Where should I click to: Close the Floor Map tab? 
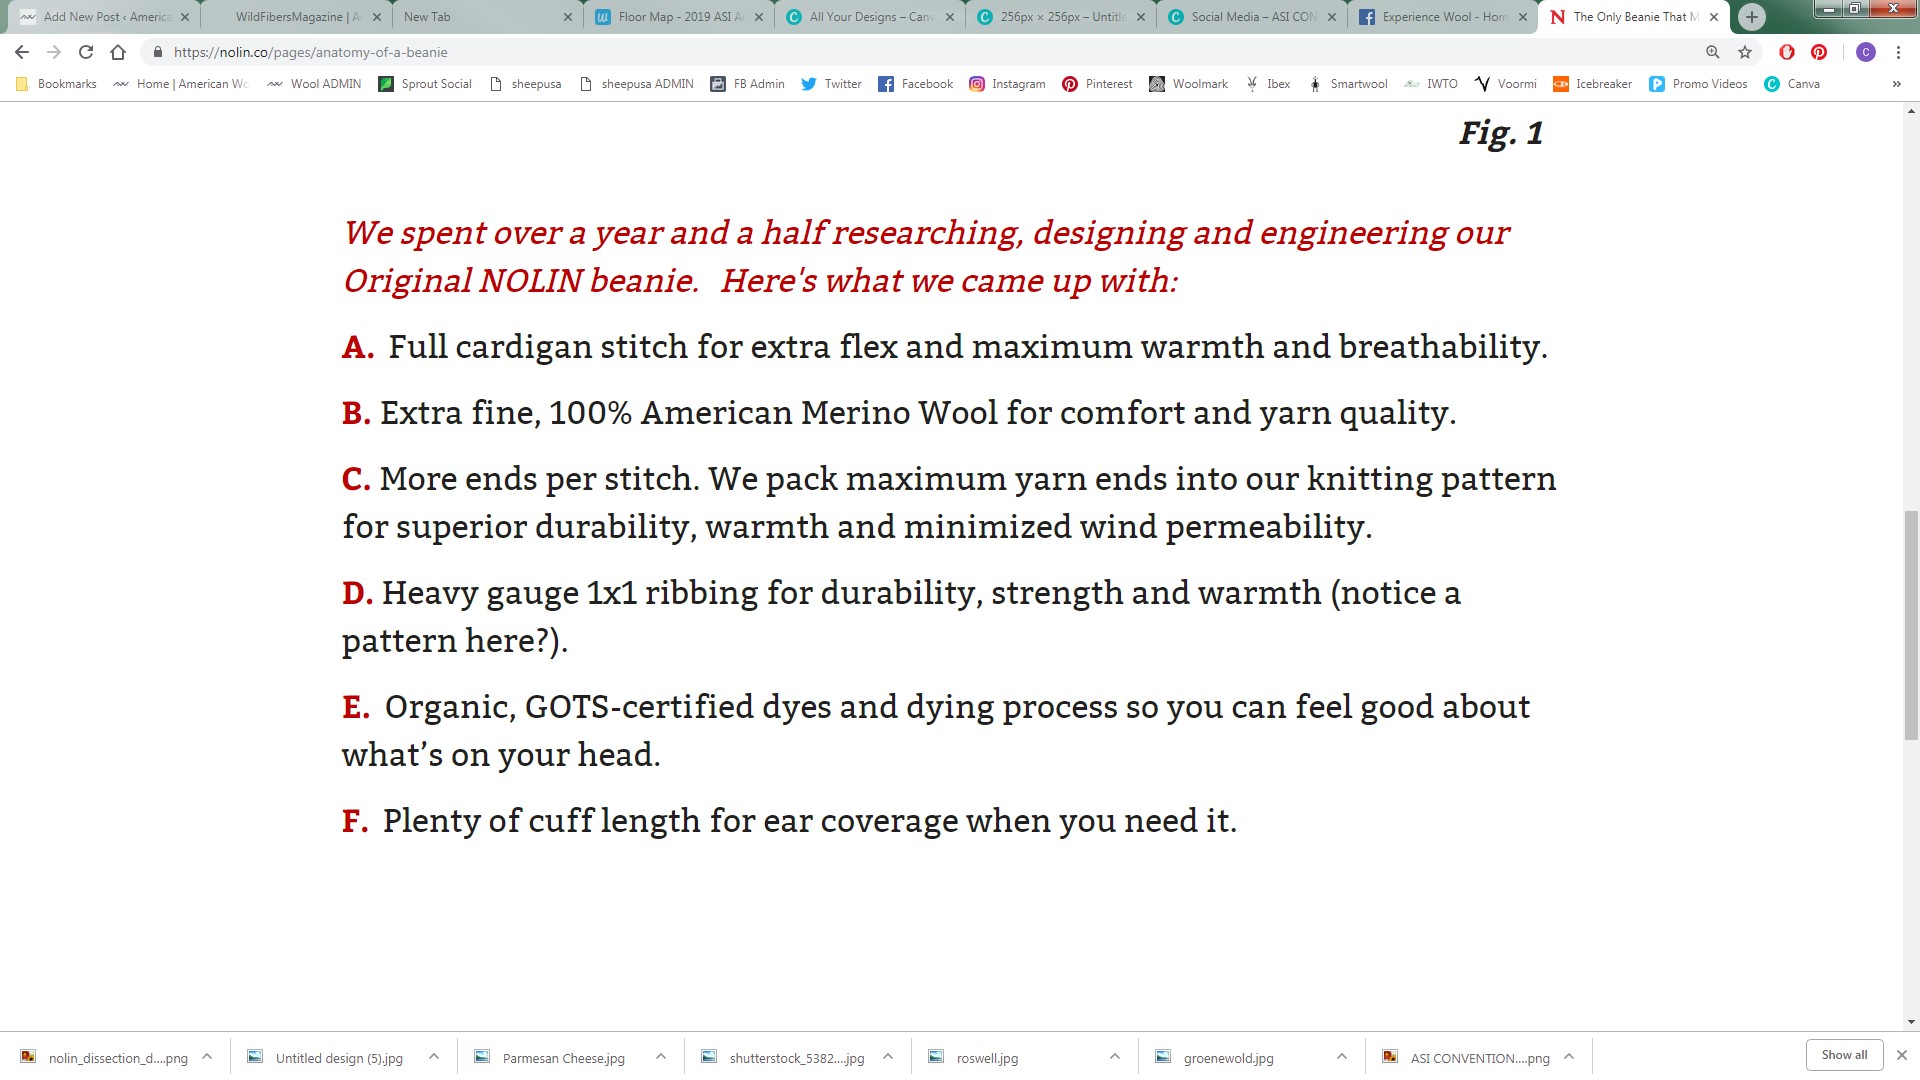pyautogui.click(x=759, y=17)
